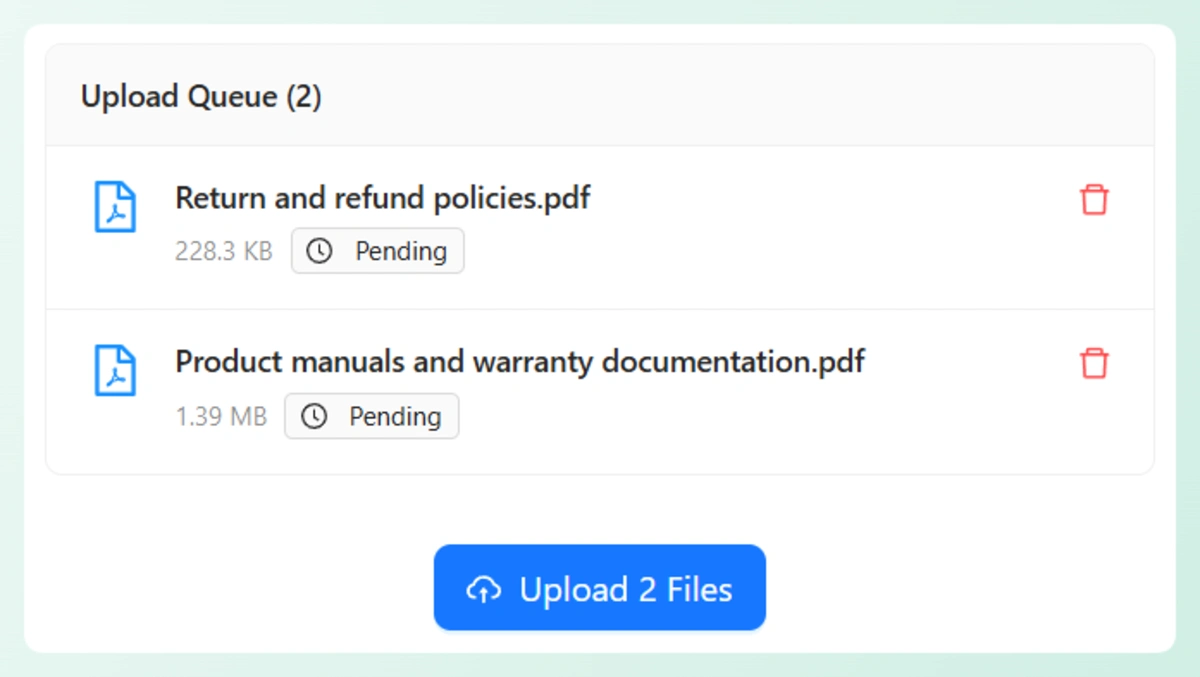The image size is (1200, 677).
Task: Remove Product manuals and warranty documentation.pdf via trash
Action: click(x=1094, y=363)
